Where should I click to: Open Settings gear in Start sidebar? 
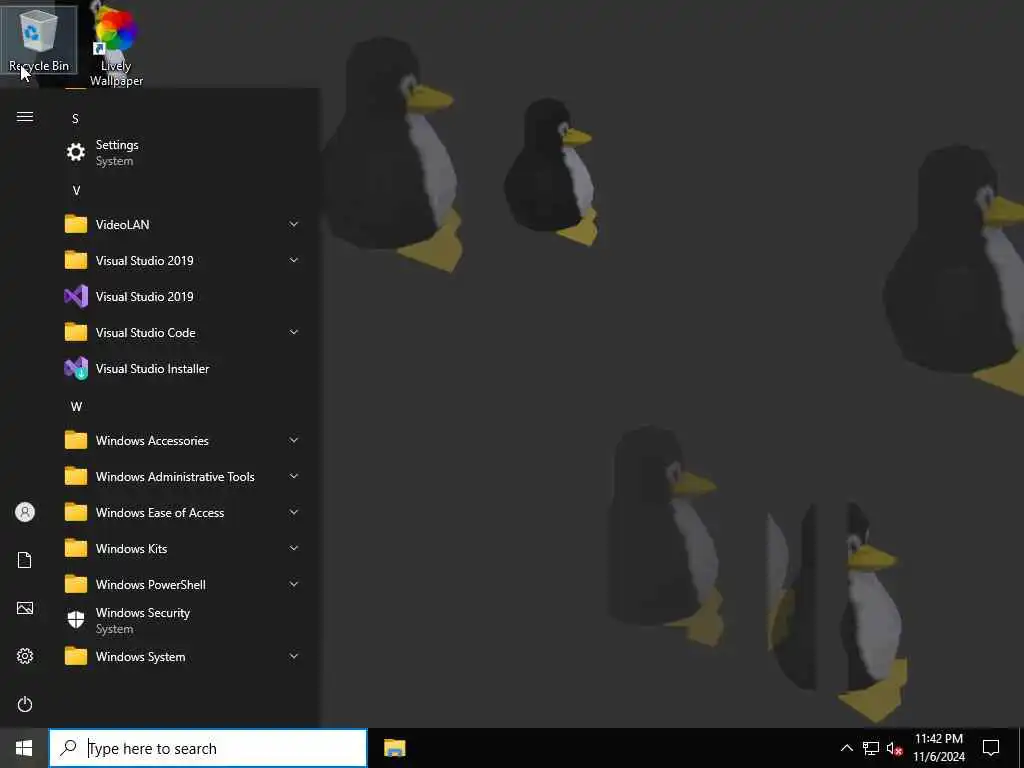[x=25, y=656]
